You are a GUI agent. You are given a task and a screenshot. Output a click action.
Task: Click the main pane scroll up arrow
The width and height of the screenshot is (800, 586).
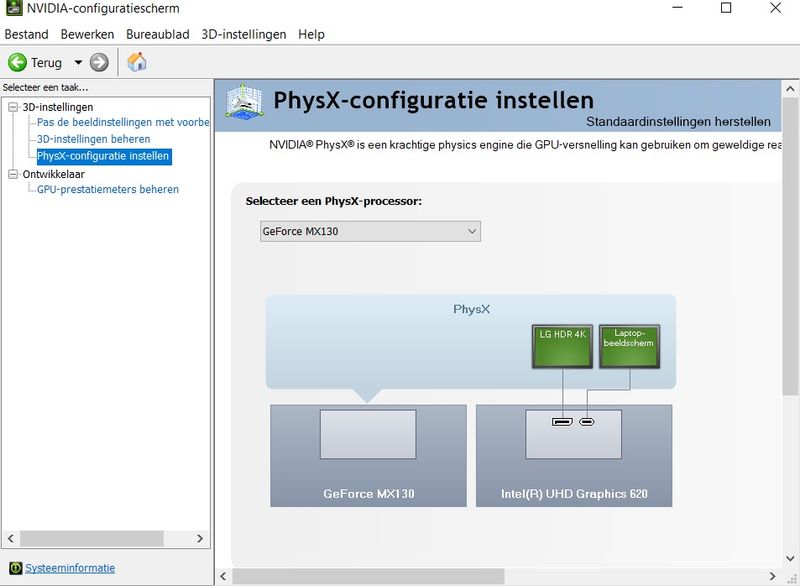(x=790, y=89)
